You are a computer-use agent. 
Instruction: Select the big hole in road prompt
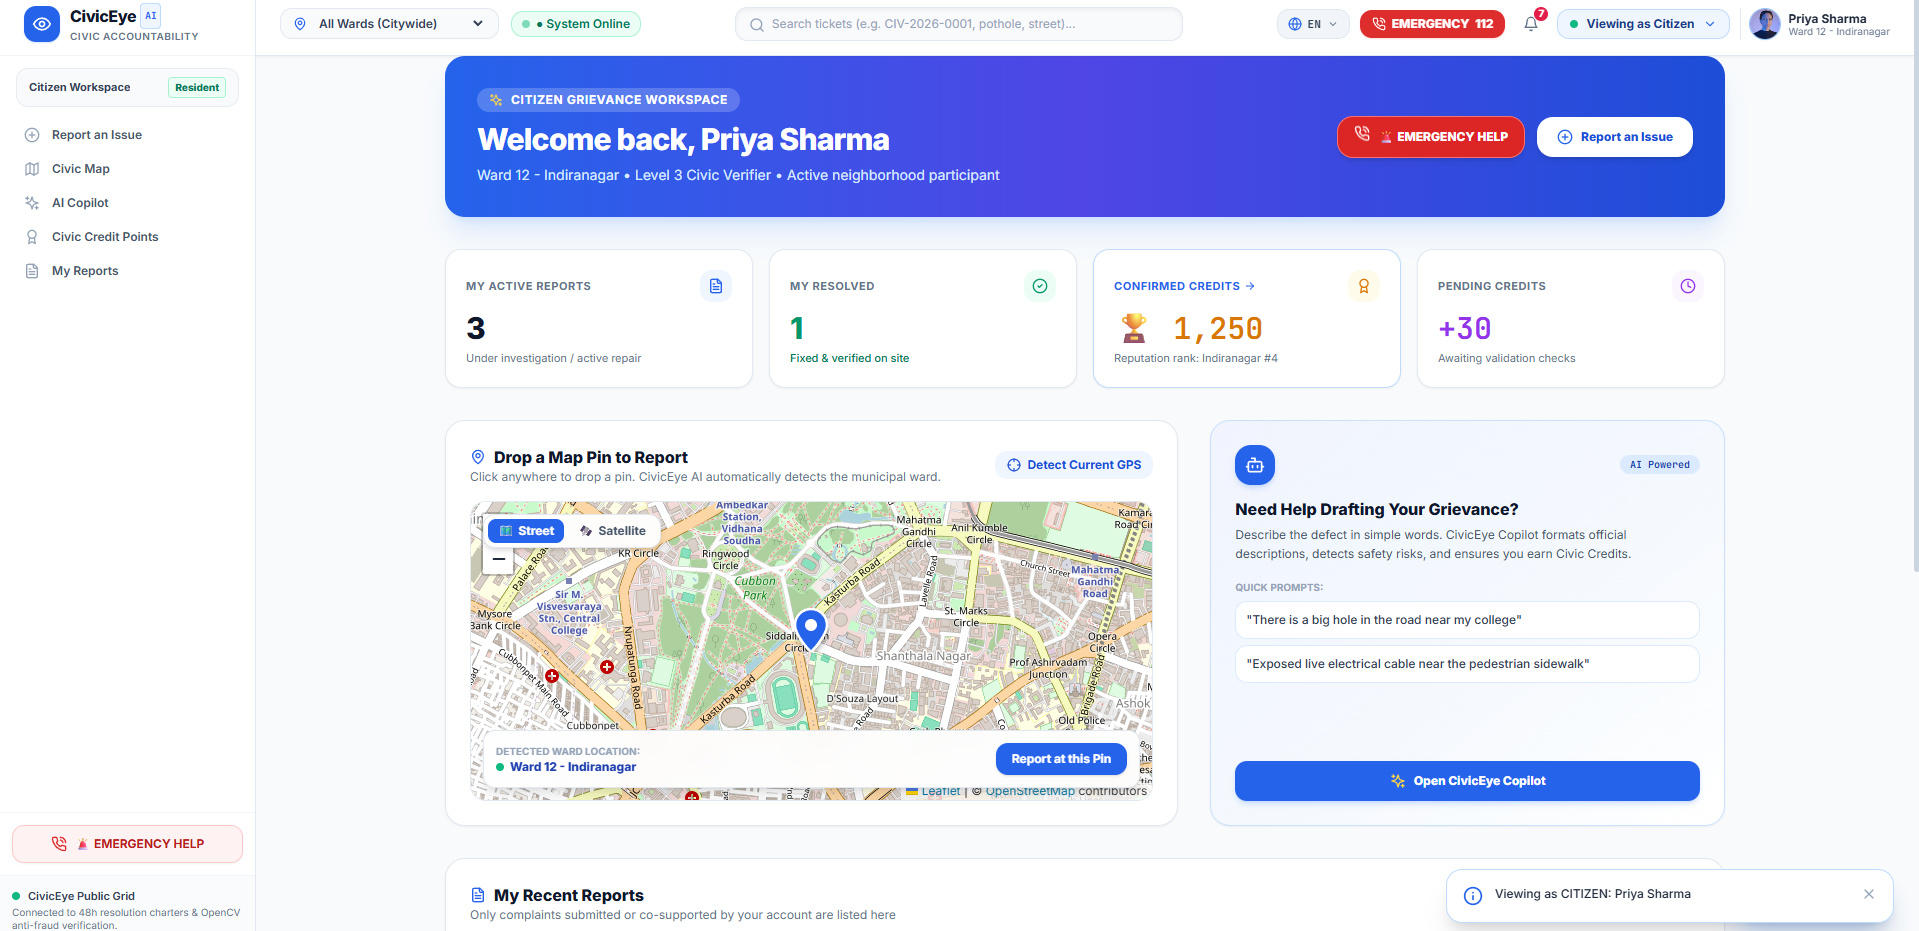tap(1467, 620)
